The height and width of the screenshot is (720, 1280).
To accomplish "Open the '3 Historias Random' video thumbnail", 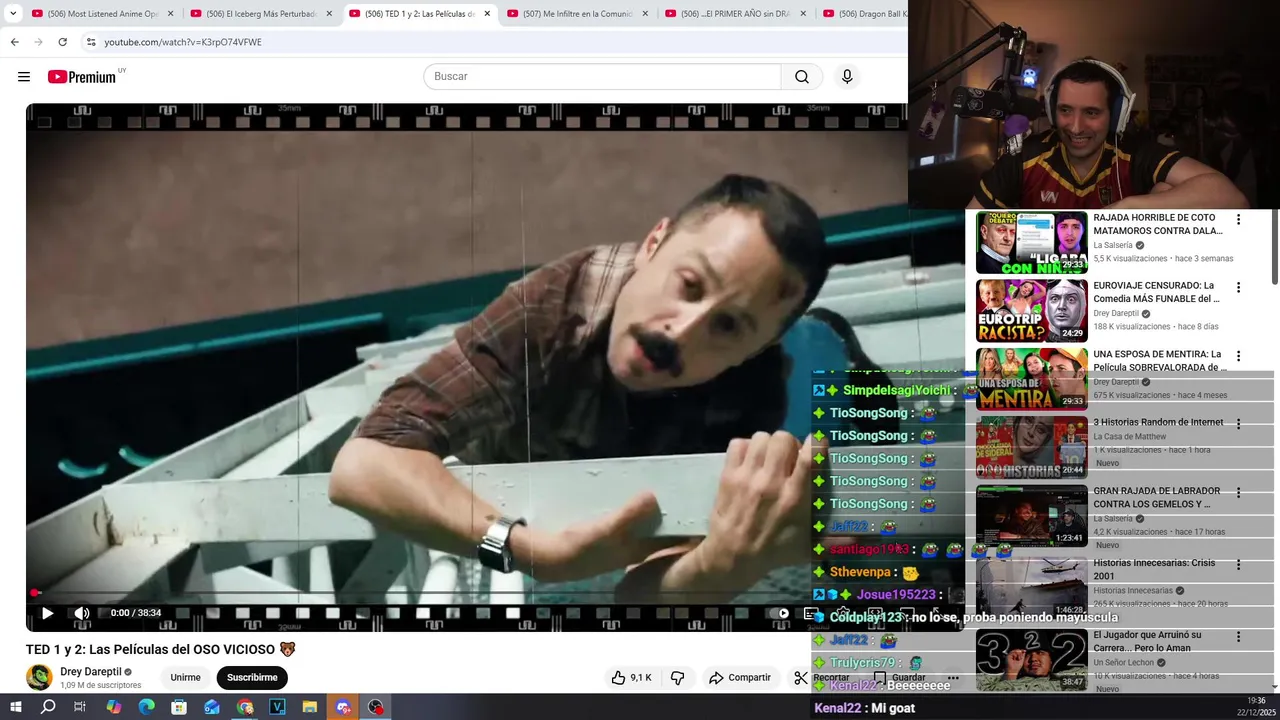I will coord(1031,447).
